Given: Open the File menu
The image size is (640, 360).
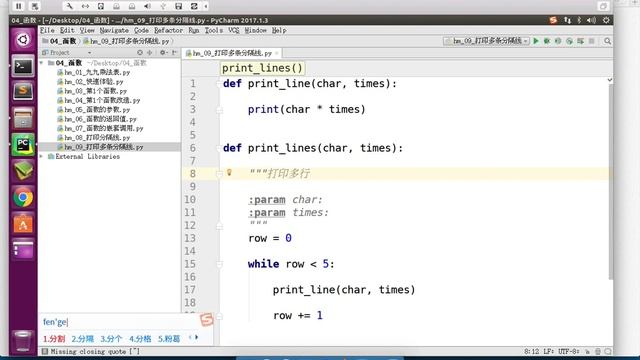Looking at the screenshot, I should tap(47, 30).
